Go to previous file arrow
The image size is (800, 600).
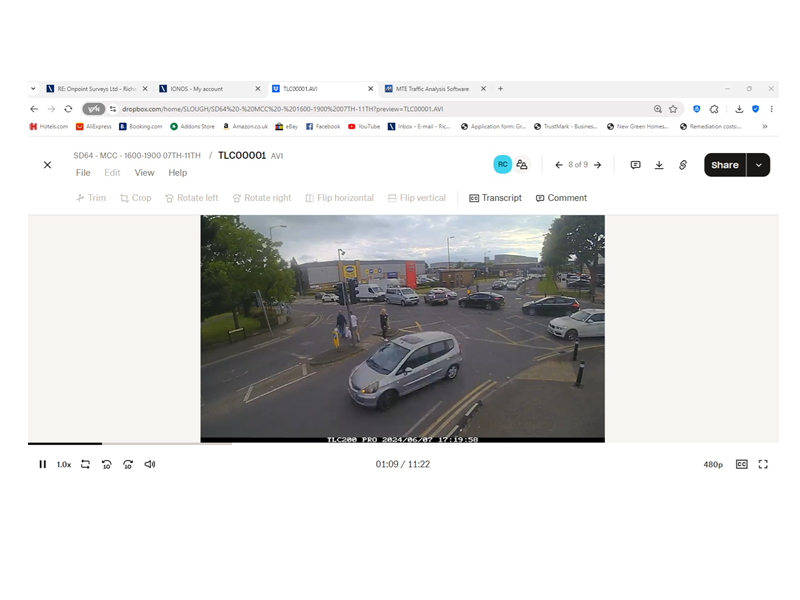(x=559, y=165)
